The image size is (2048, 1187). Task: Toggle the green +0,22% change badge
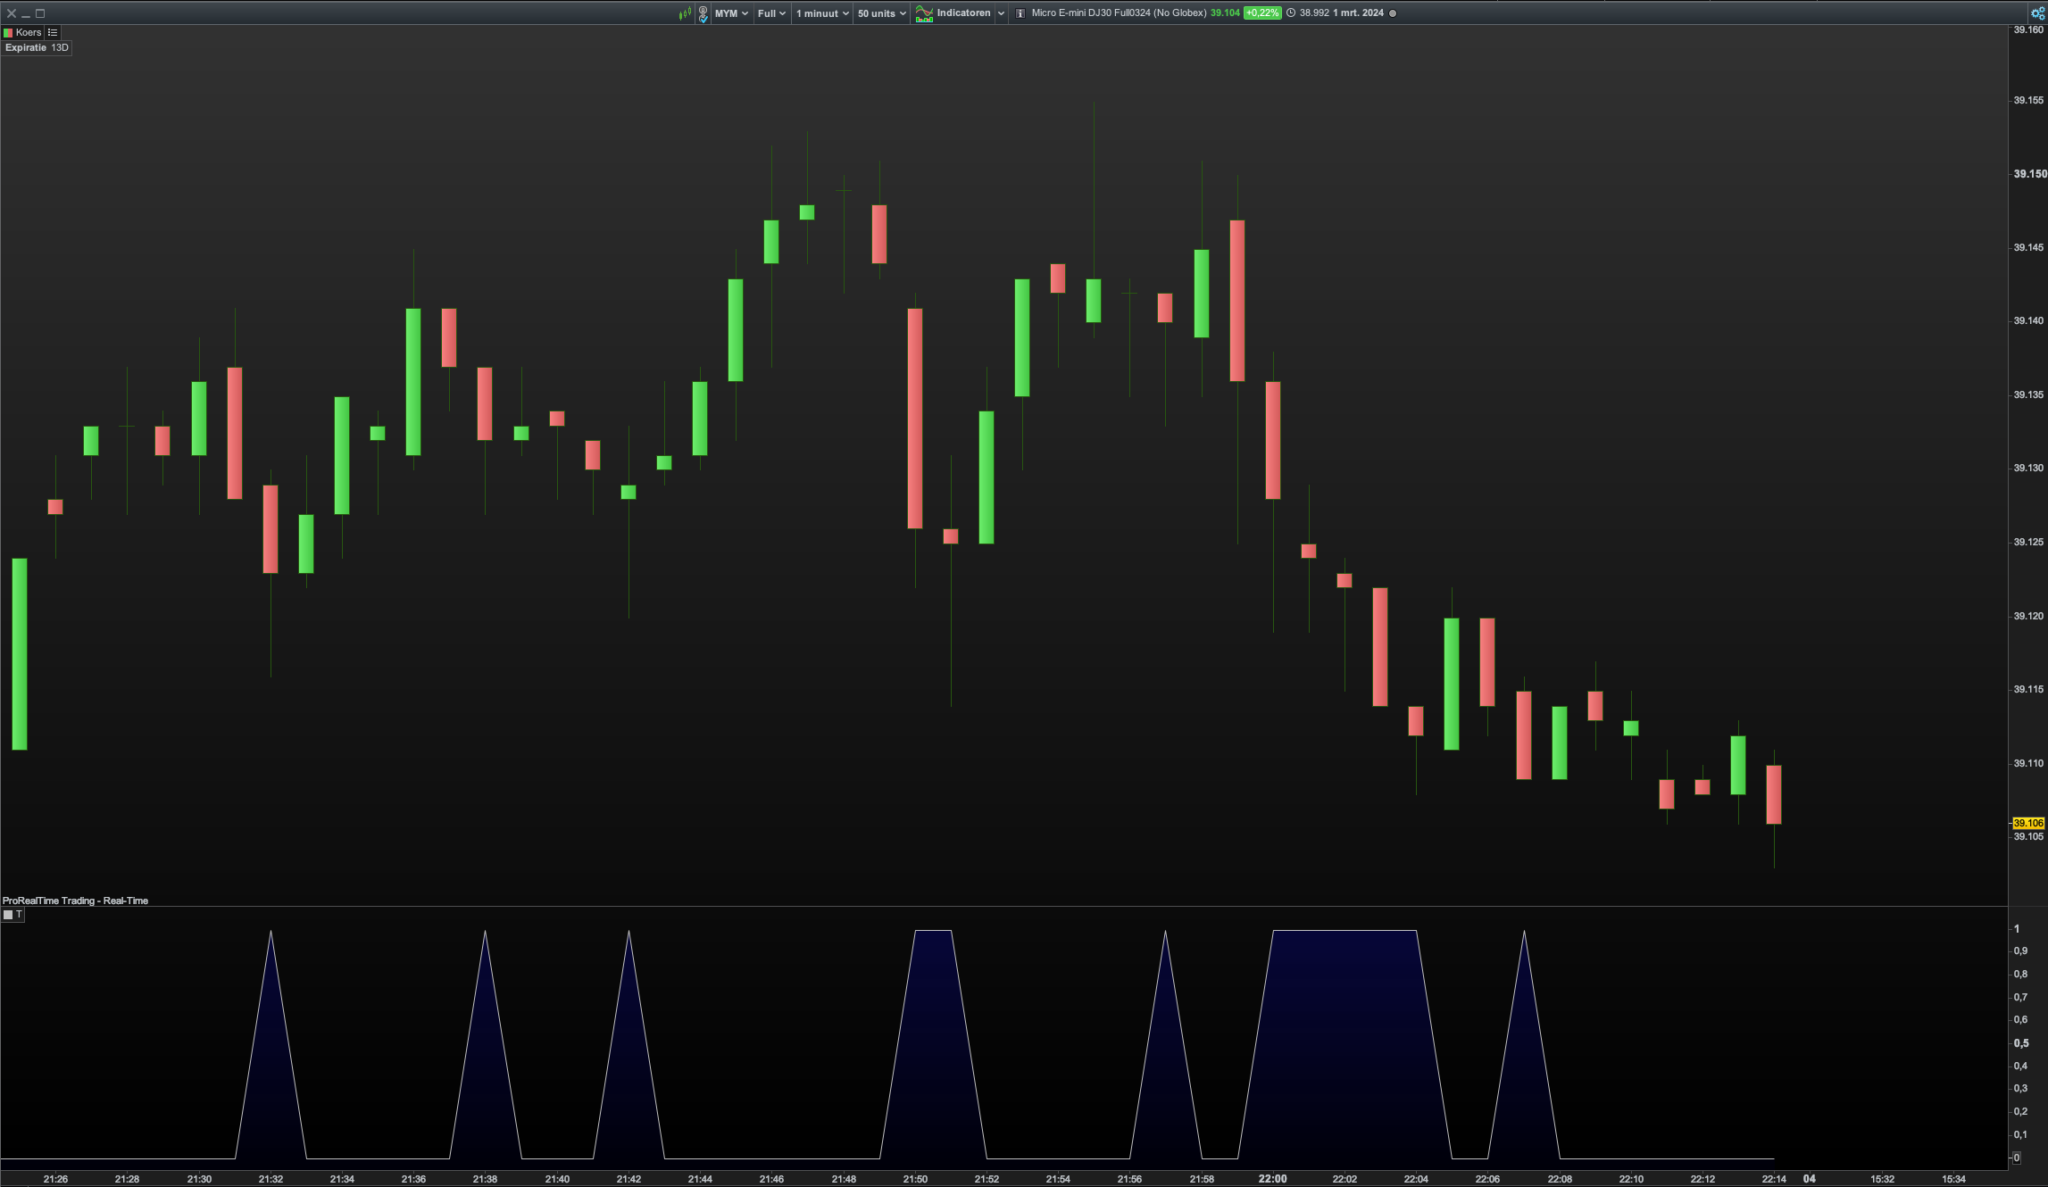click(x=1262, y=13)
